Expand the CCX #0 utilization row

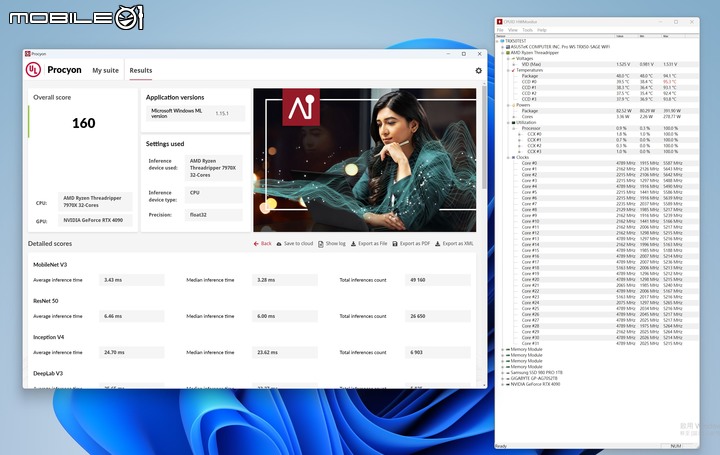519,134
